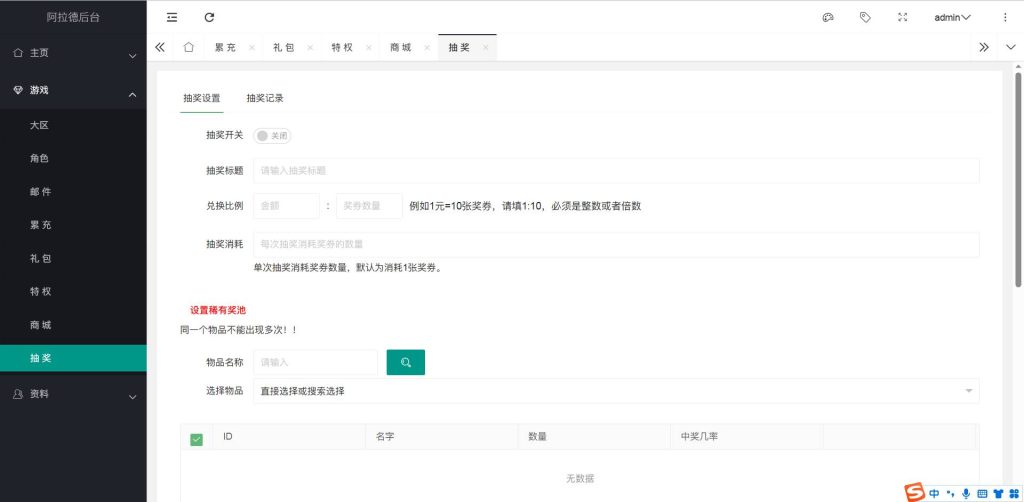Image resolution: width=1024 pixels, height=502 pixels.
Task: Open the vertical three-dot more menu
Action: pos(1005,17)
